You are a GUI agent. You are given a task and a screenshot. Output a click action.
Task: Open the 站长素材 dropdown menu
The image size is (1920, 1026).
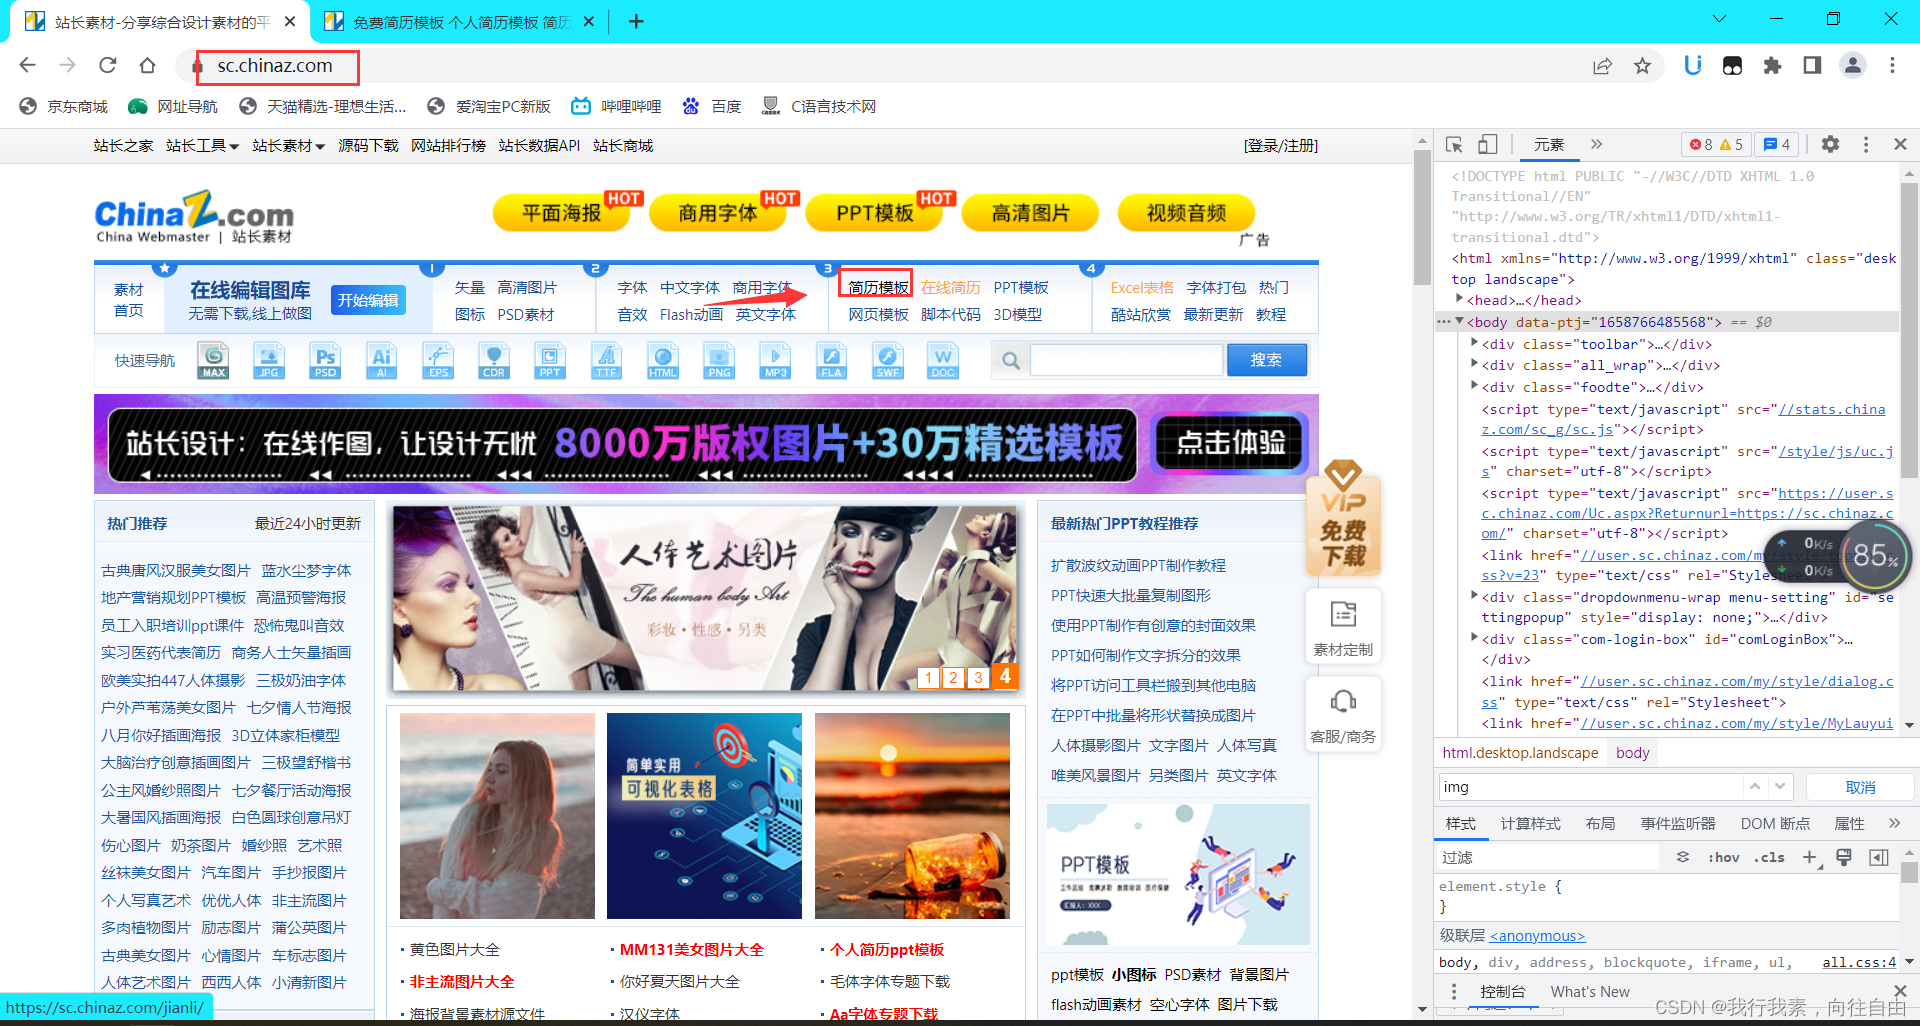[288, 146]
